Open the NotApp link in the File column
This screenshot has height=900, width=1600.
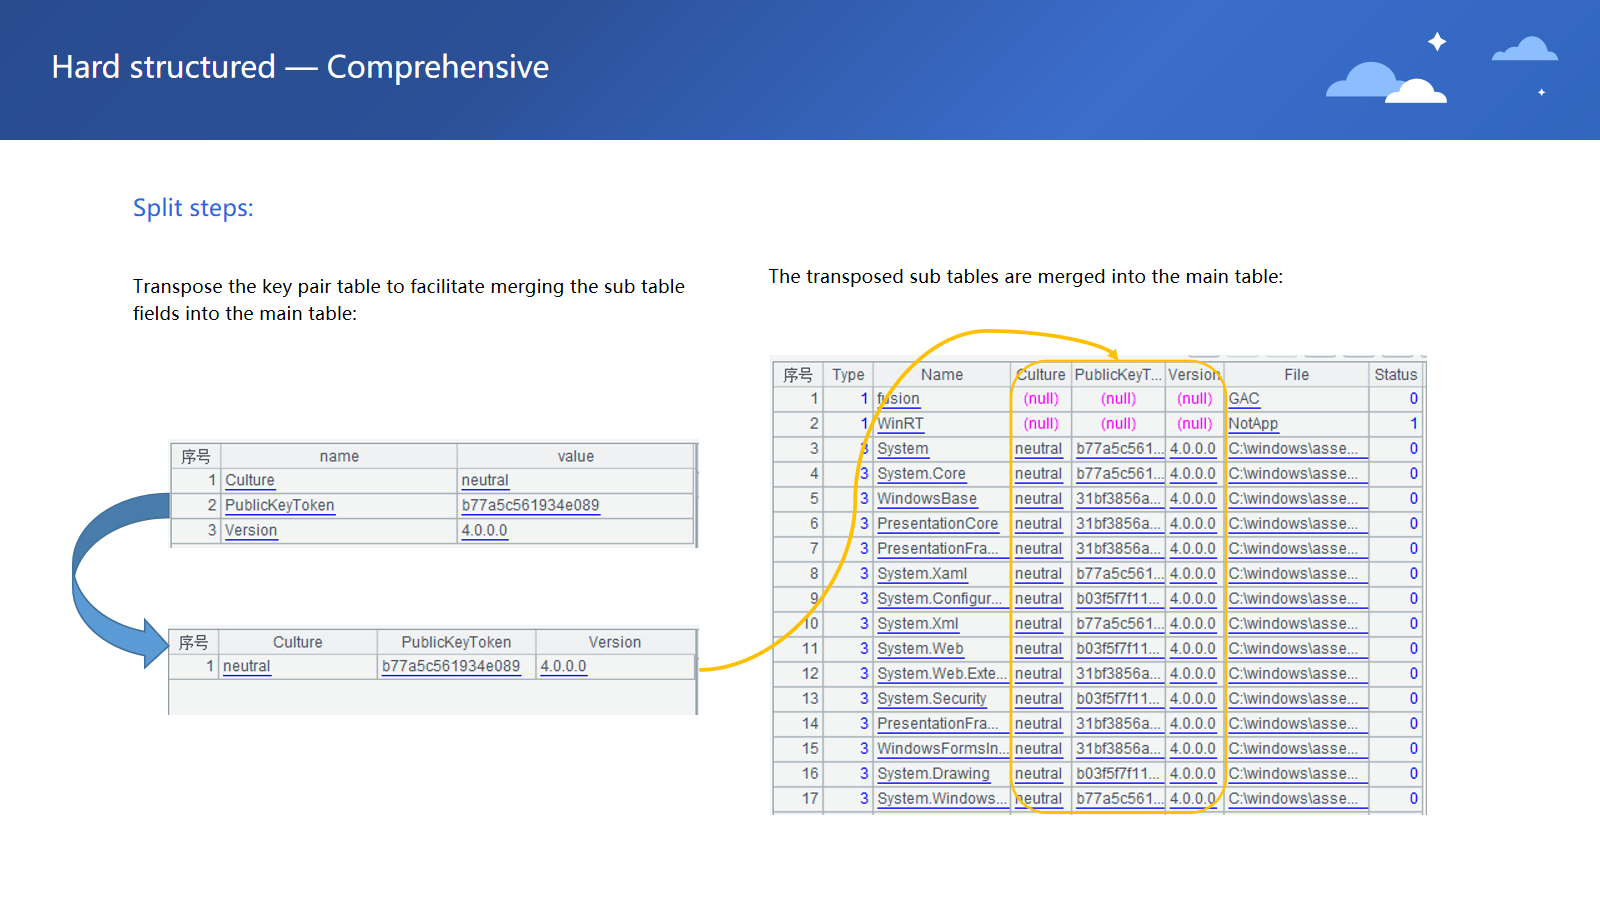[x=1253, y=423]
